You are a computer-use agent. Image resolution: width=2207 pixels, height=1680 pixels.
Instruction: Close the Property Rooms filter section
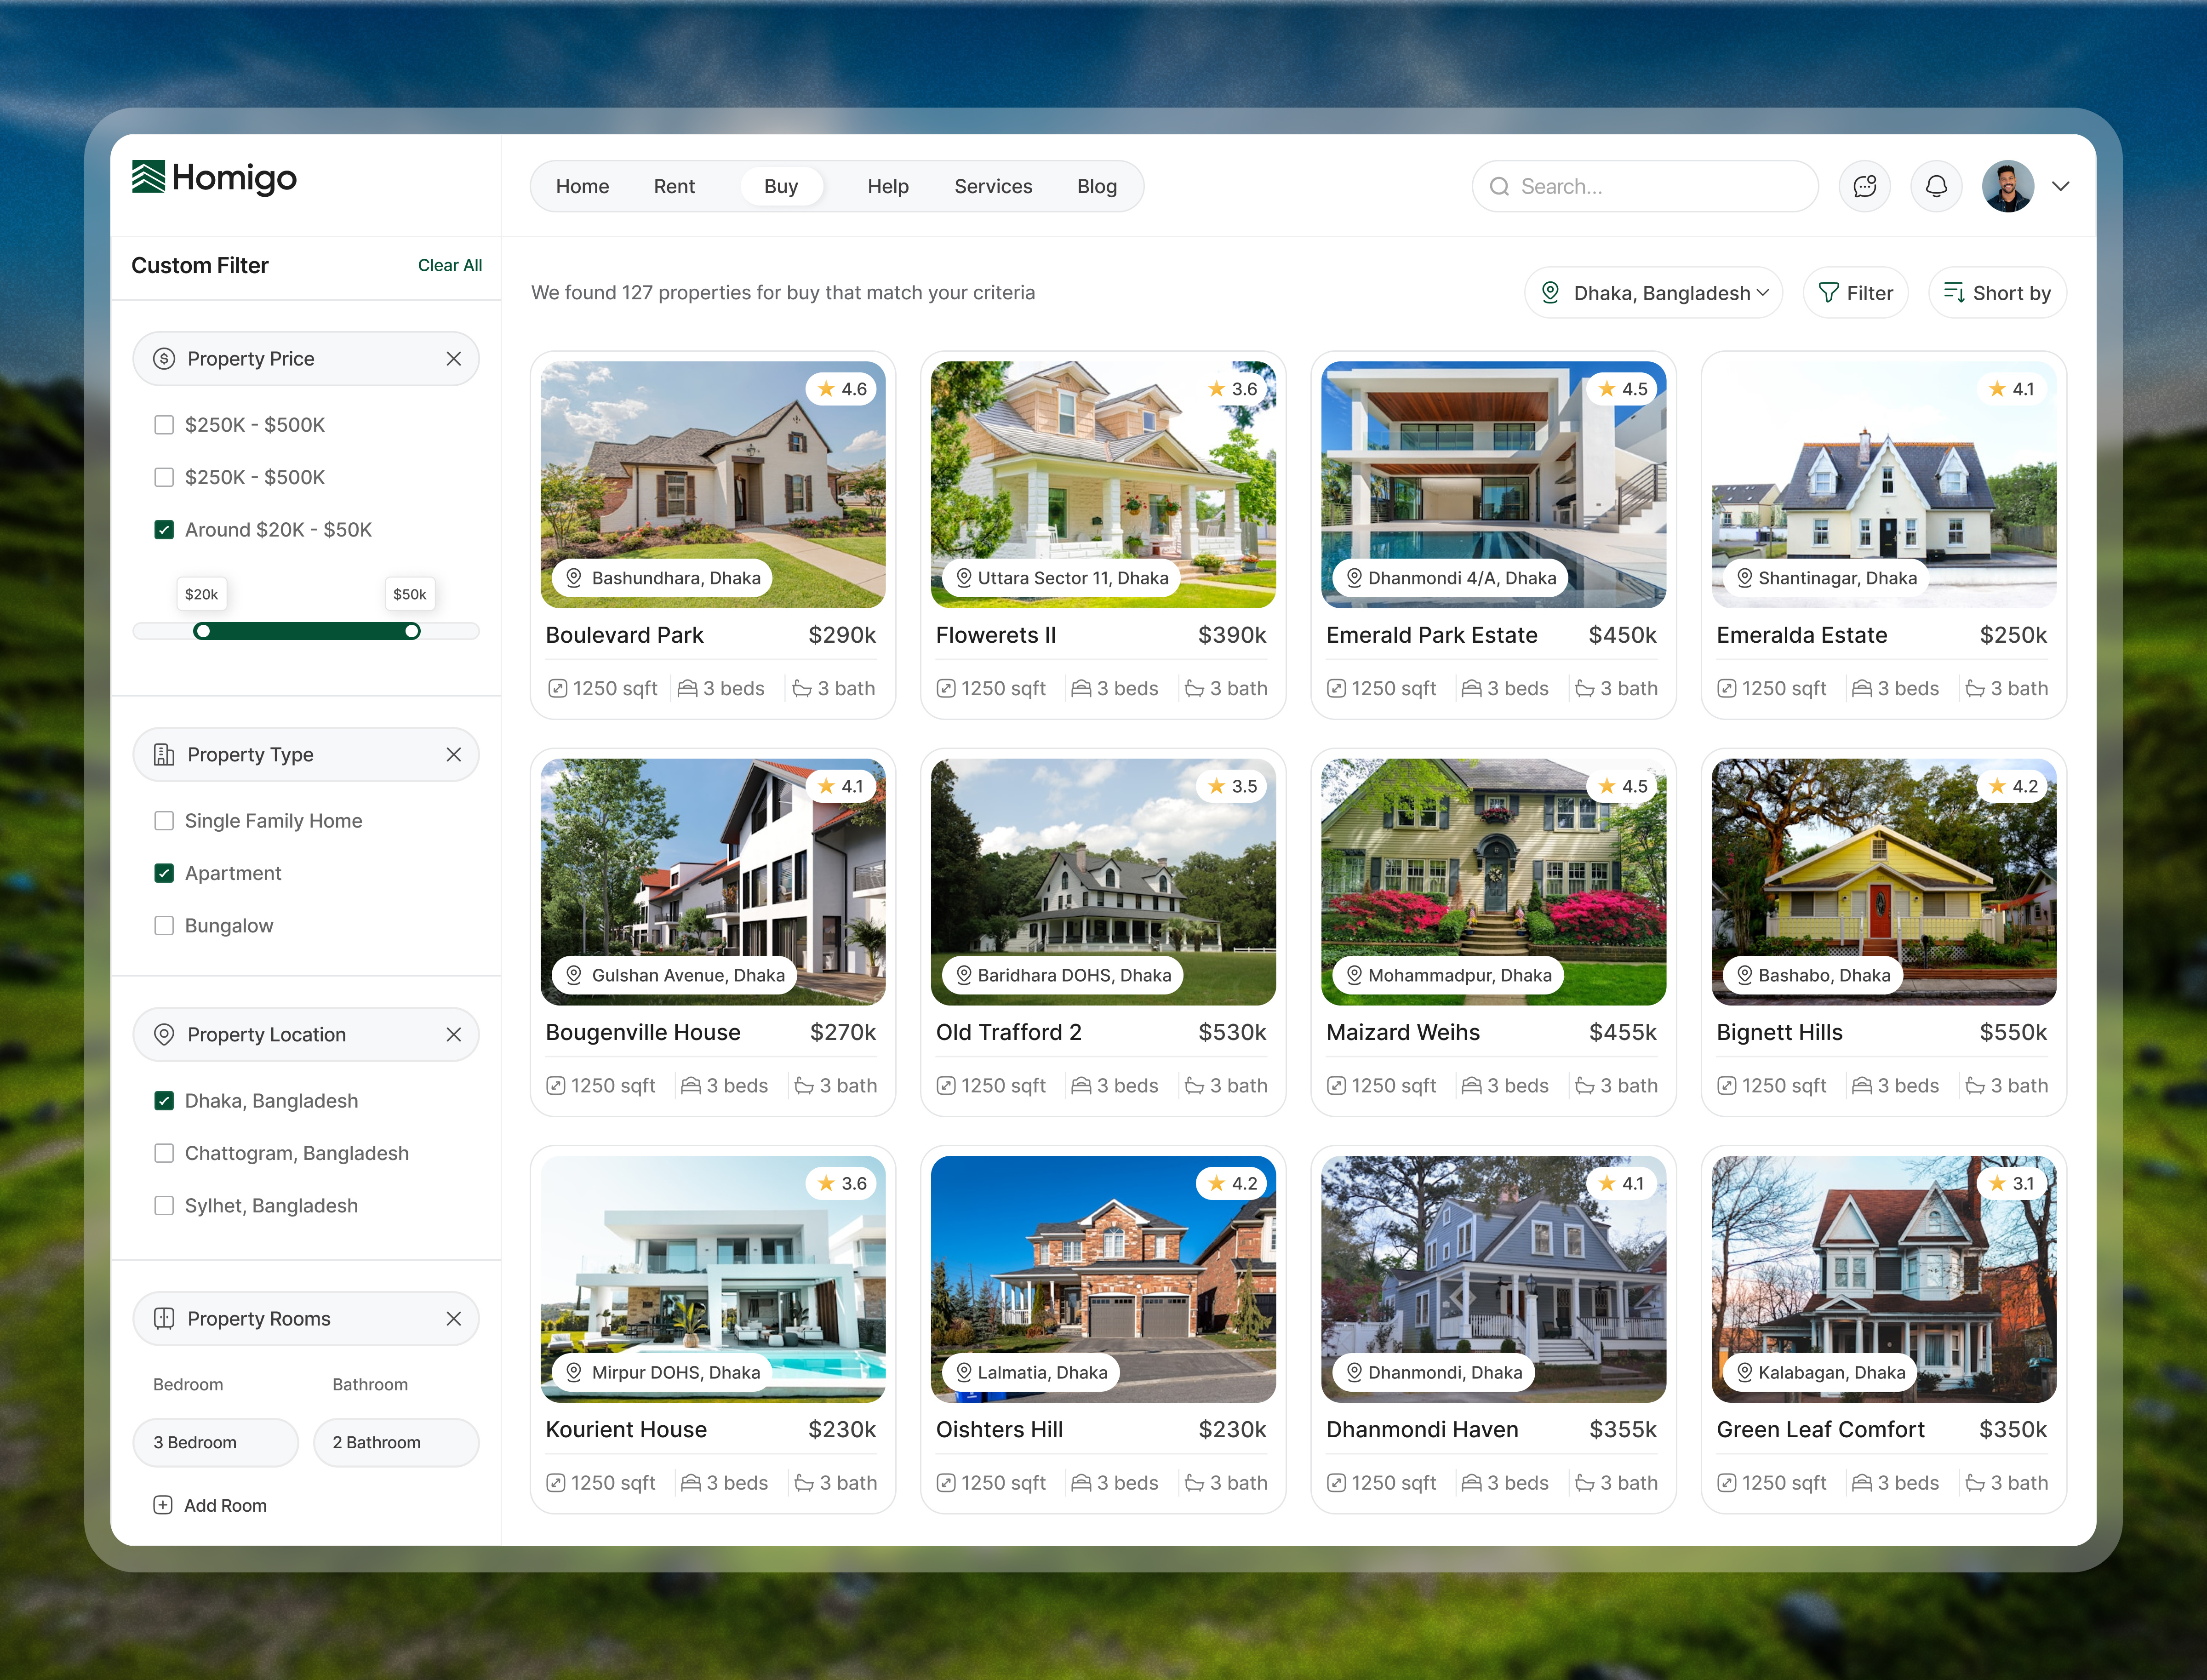coord(454,1319)
